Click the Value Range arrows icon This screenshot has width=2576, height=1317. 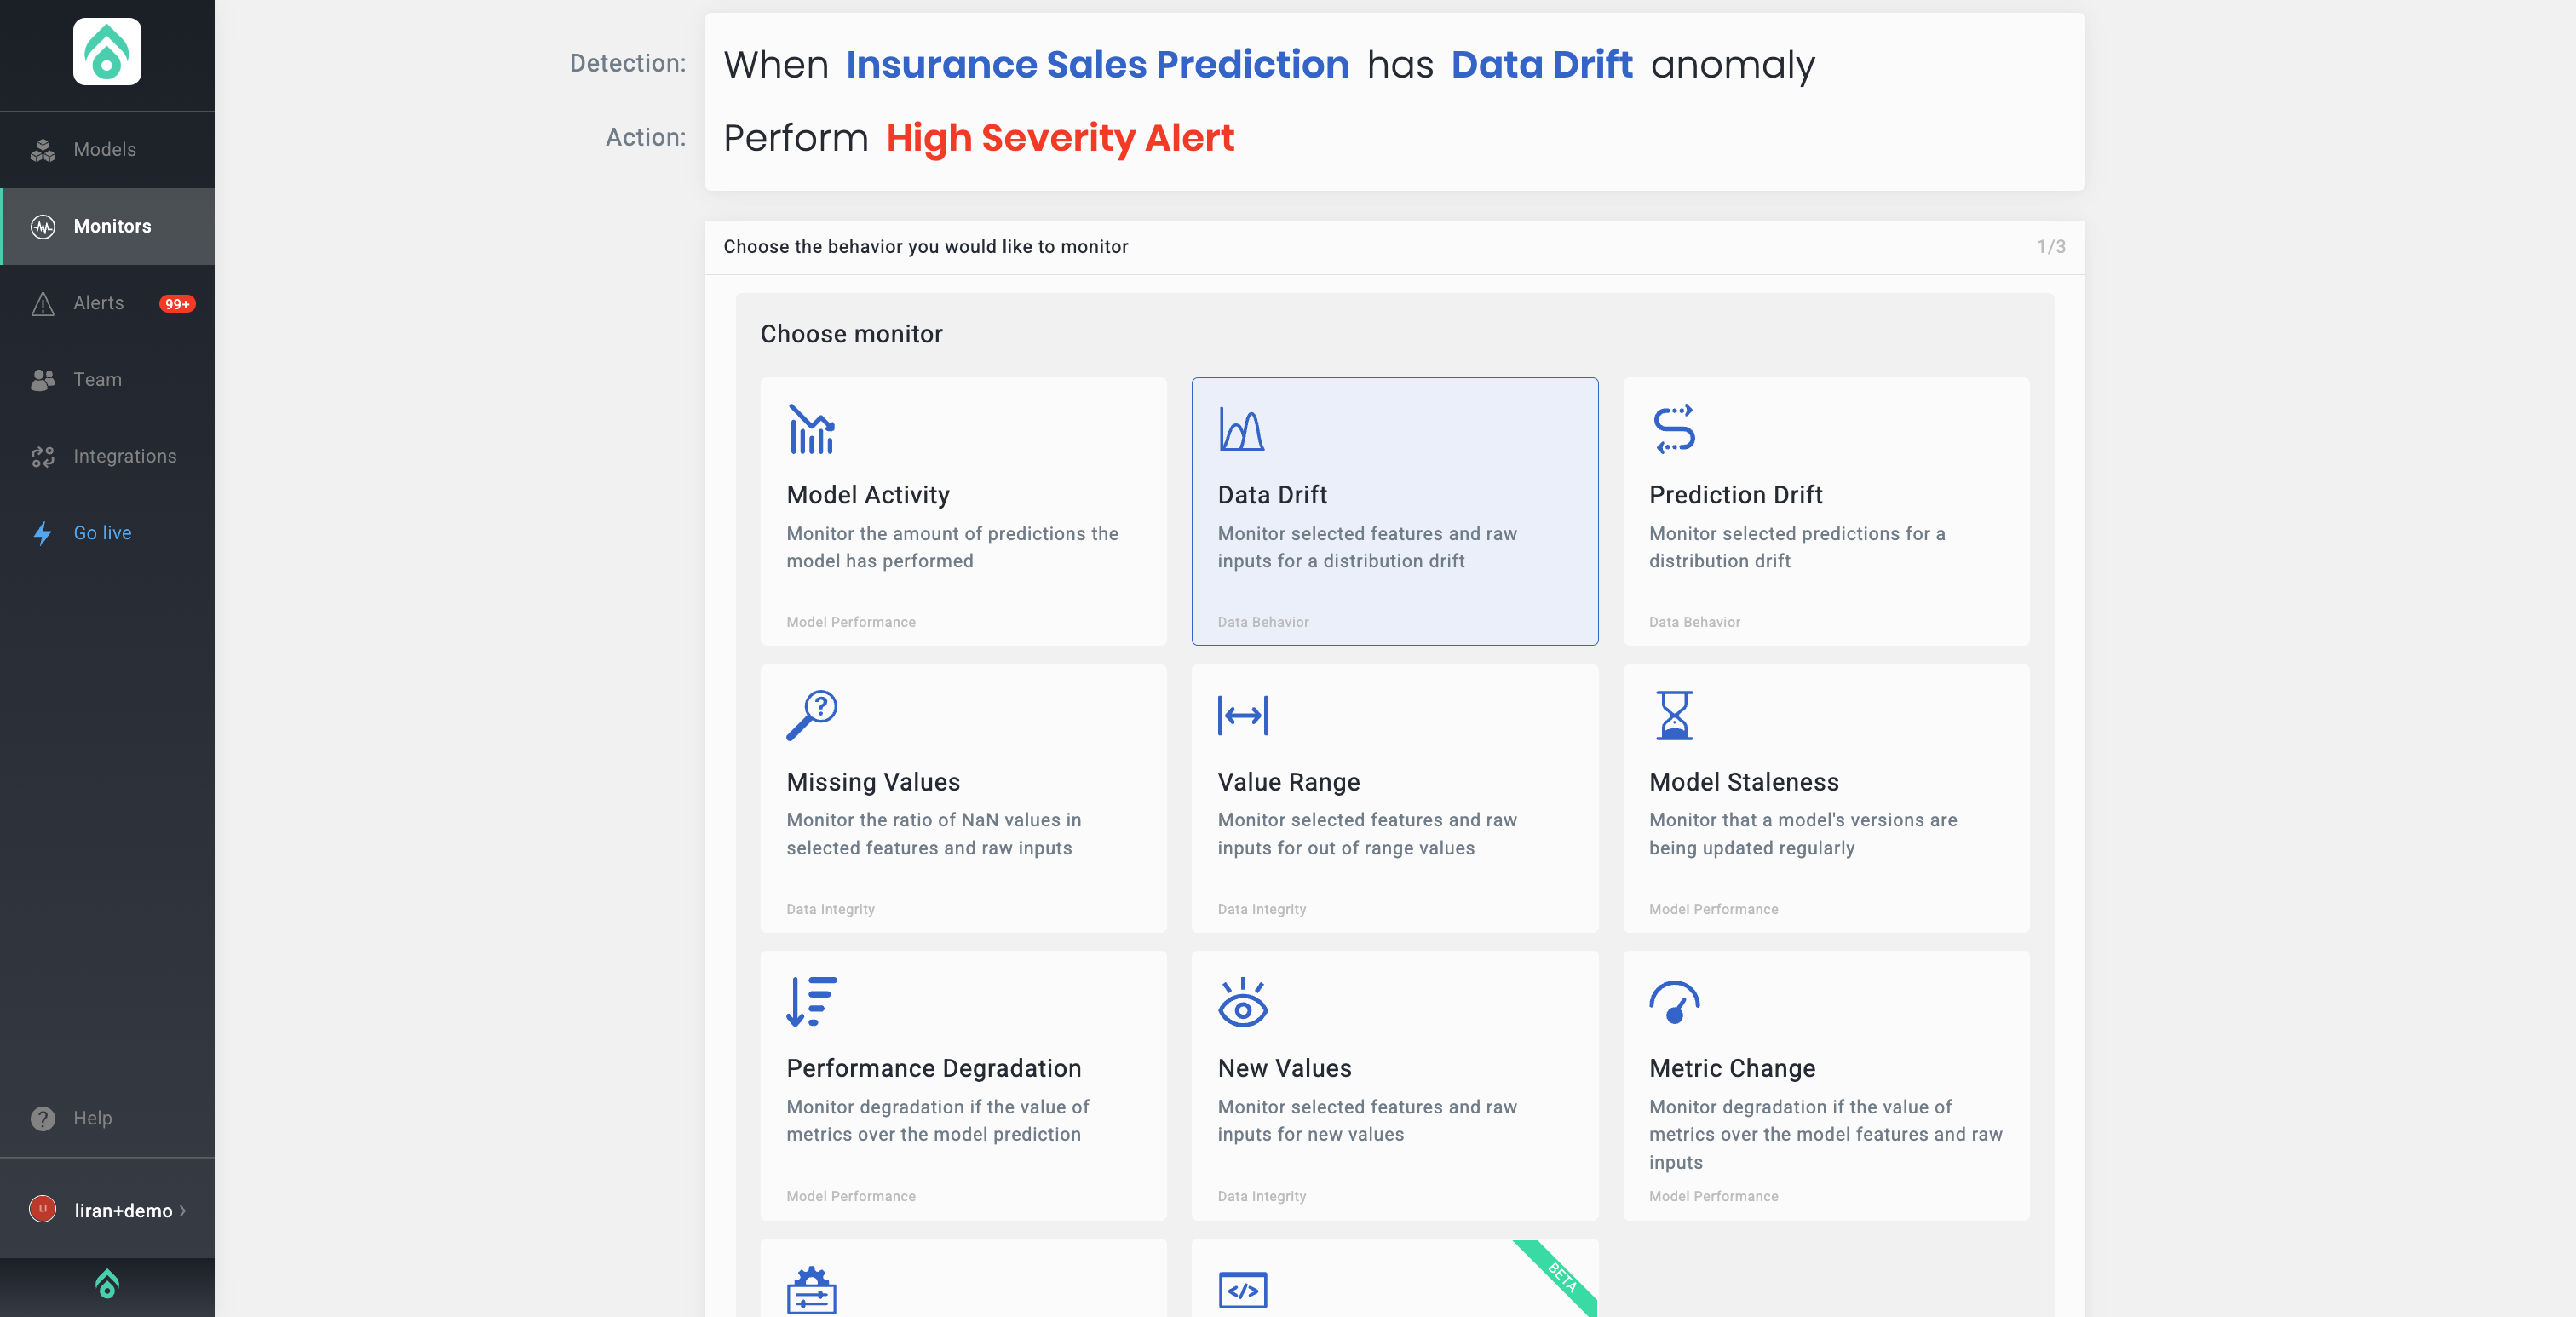[x=1242, y=715]
